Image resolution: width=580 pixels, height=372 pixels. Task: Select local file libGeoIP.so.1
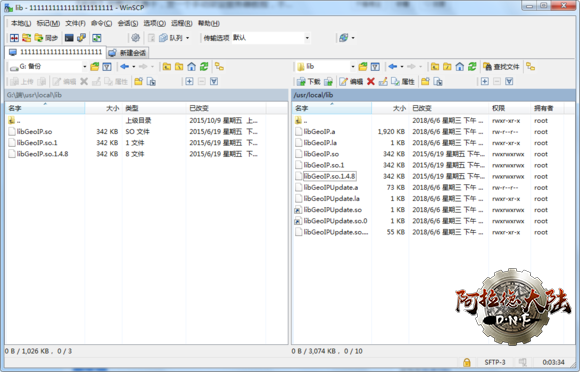[37, 143]
